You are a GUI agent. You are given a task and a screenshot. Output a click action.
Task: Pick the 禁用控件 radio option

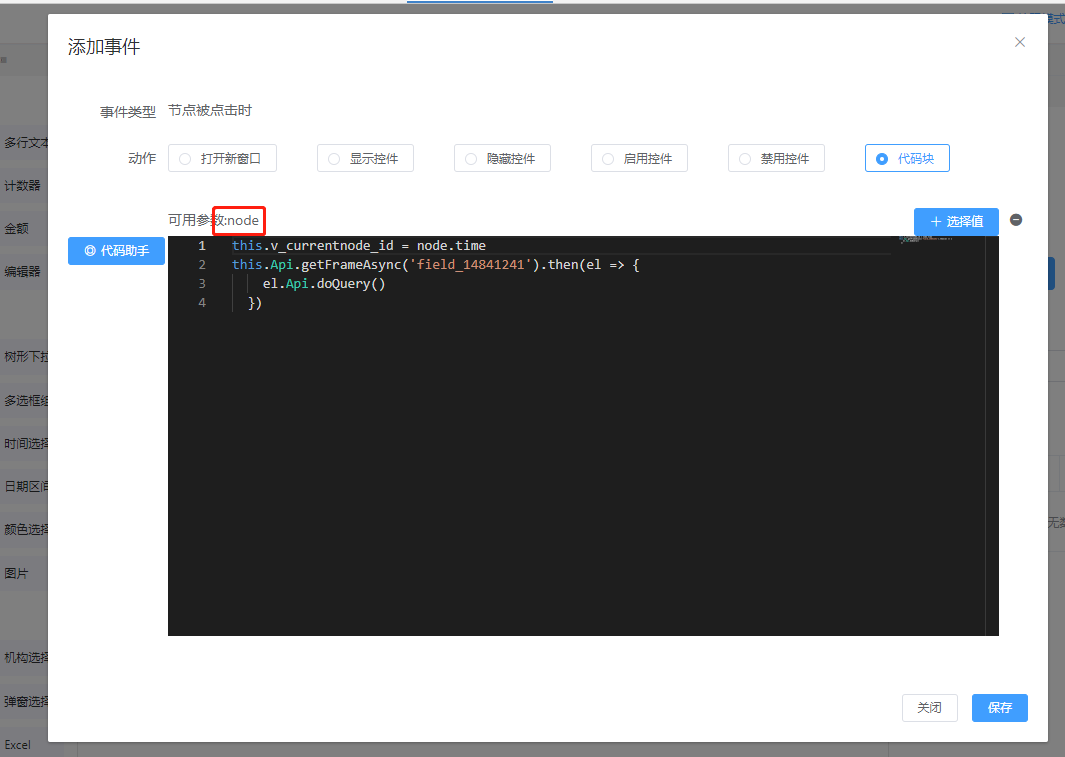pos(776,158)
